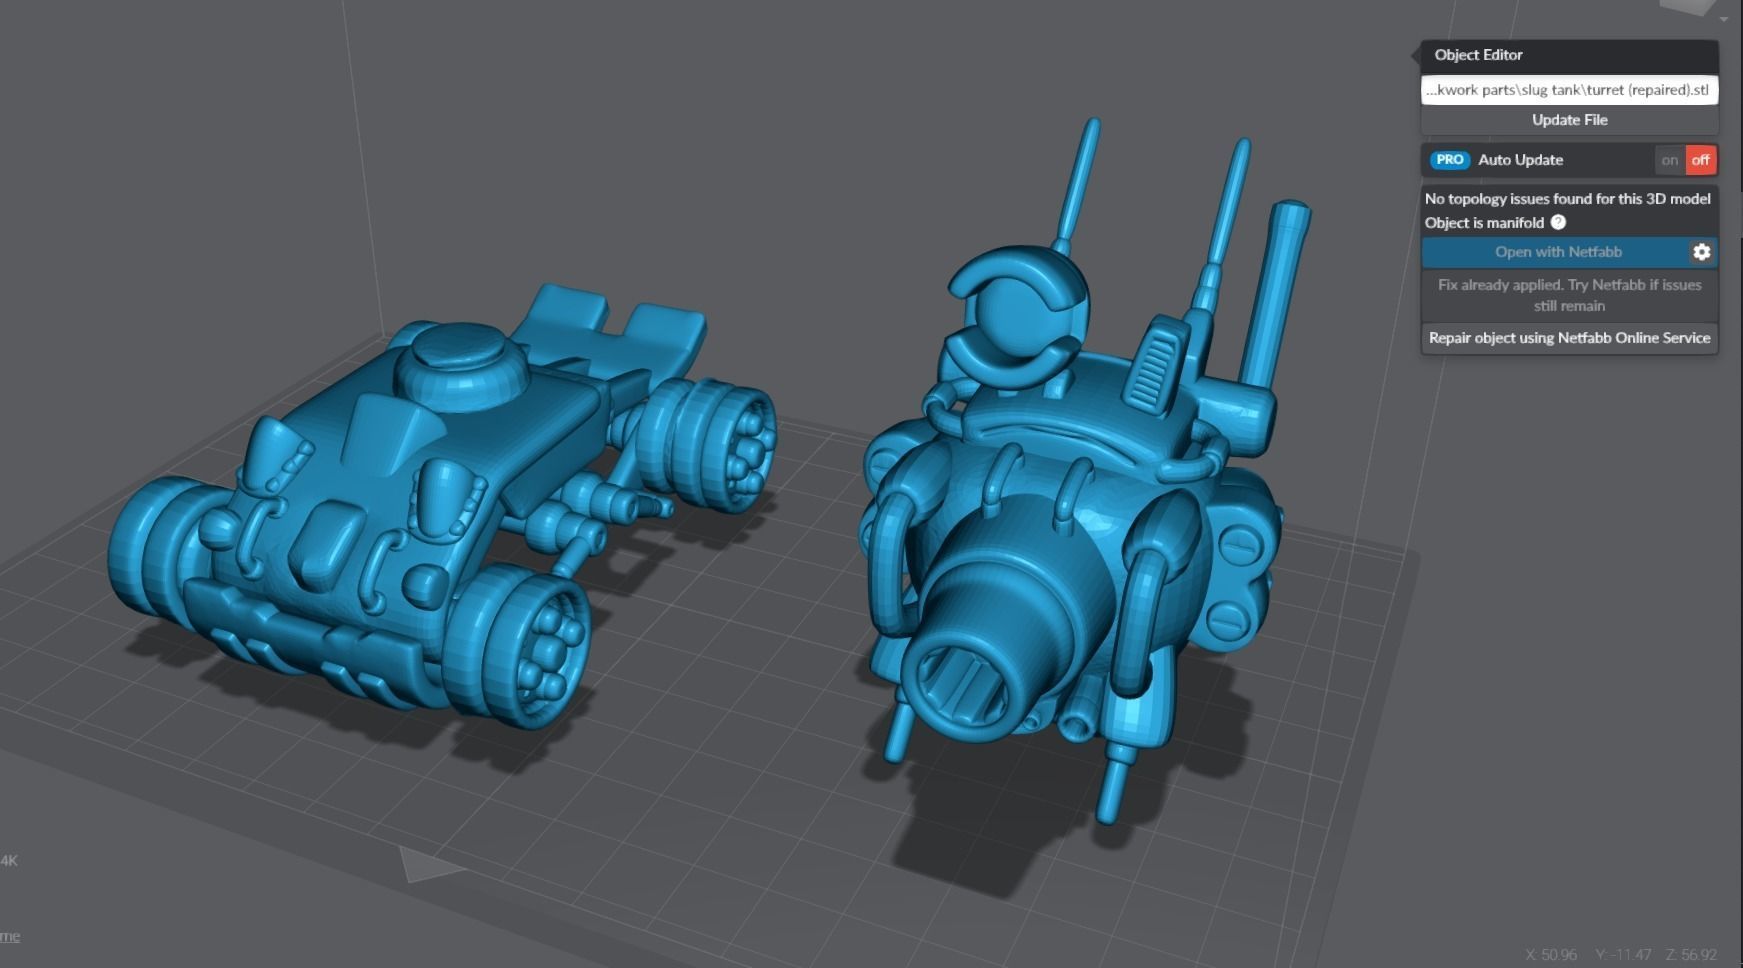Switch Auto Update to on
This screenshot has width=1743, height=968.
pos(1669,160)
